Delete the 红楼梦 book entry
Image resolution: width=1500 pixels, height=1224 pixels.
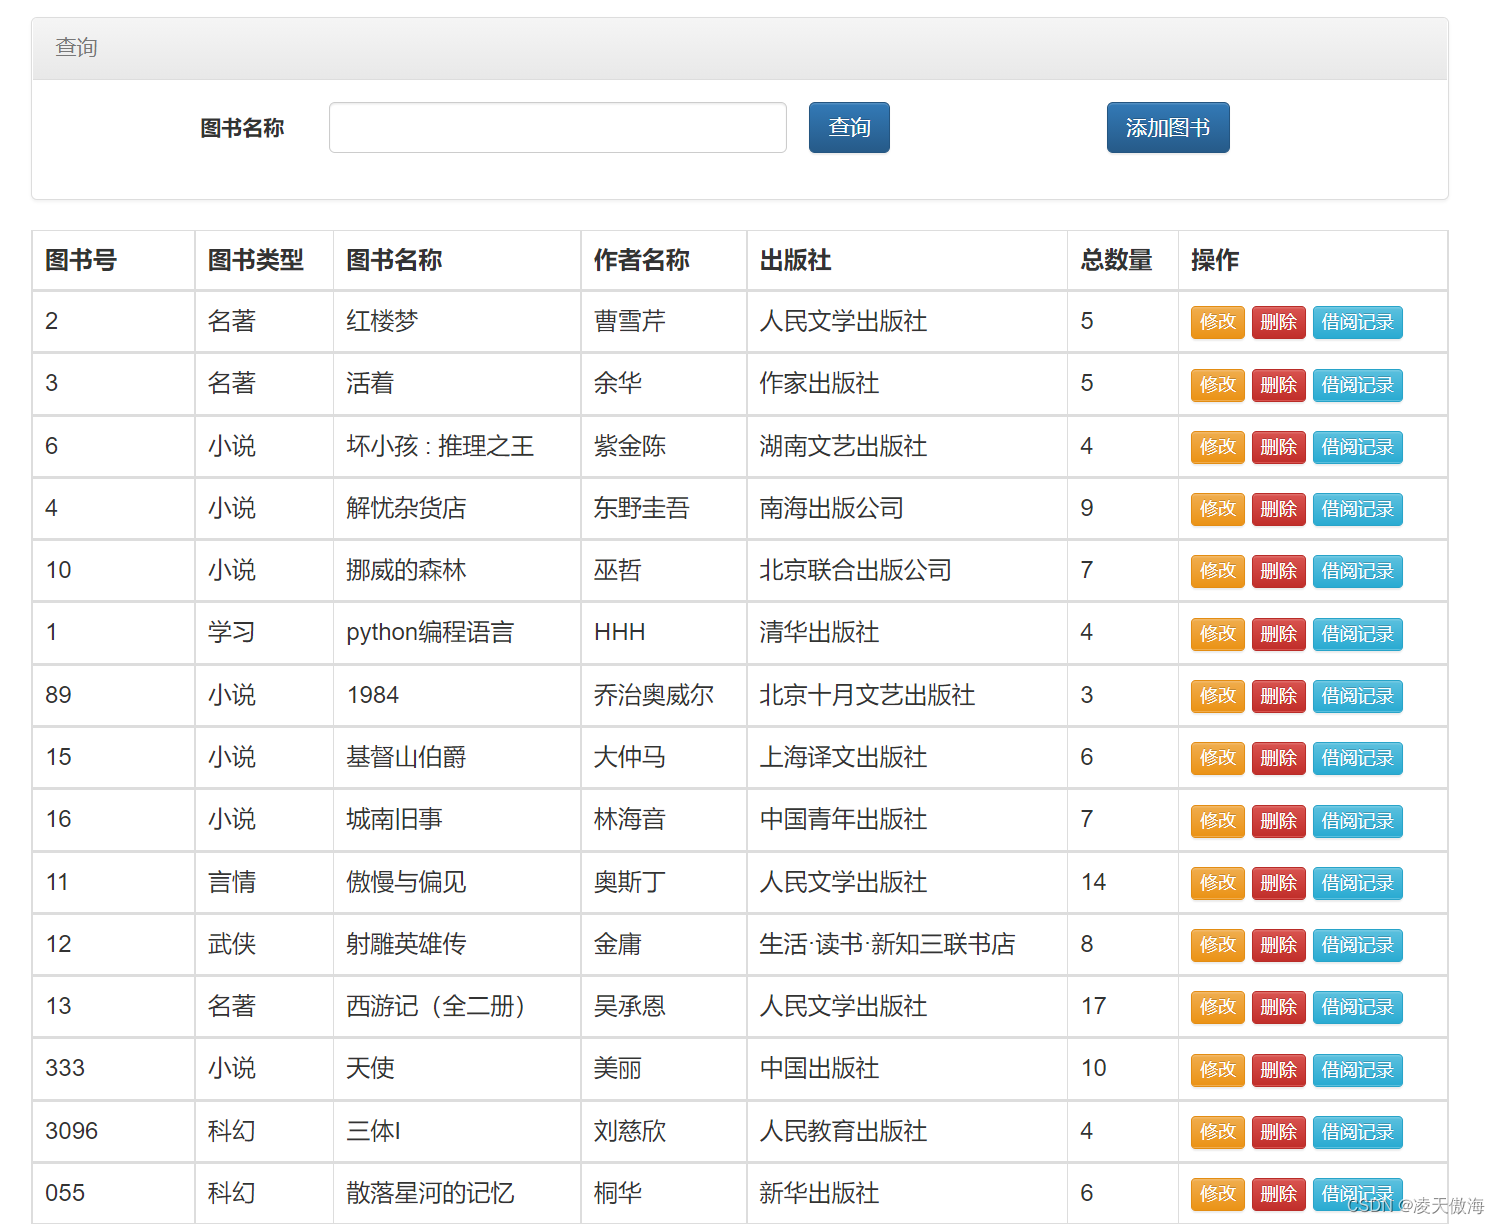pyautogui.click(x=1279, y=322)
